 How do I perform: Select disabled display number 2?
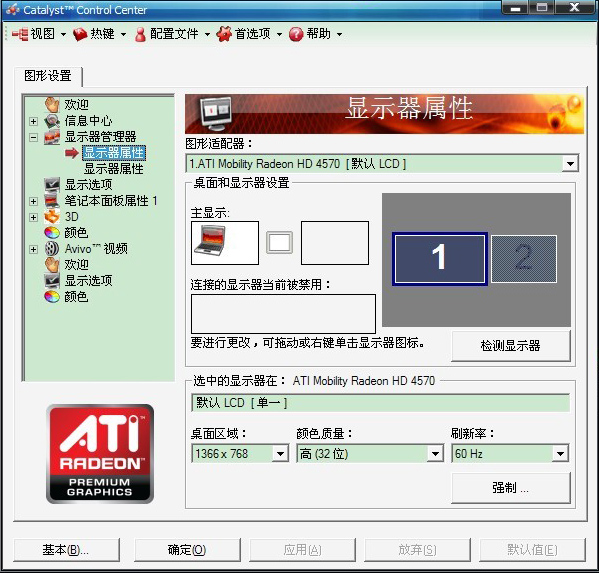click(523, 259)
